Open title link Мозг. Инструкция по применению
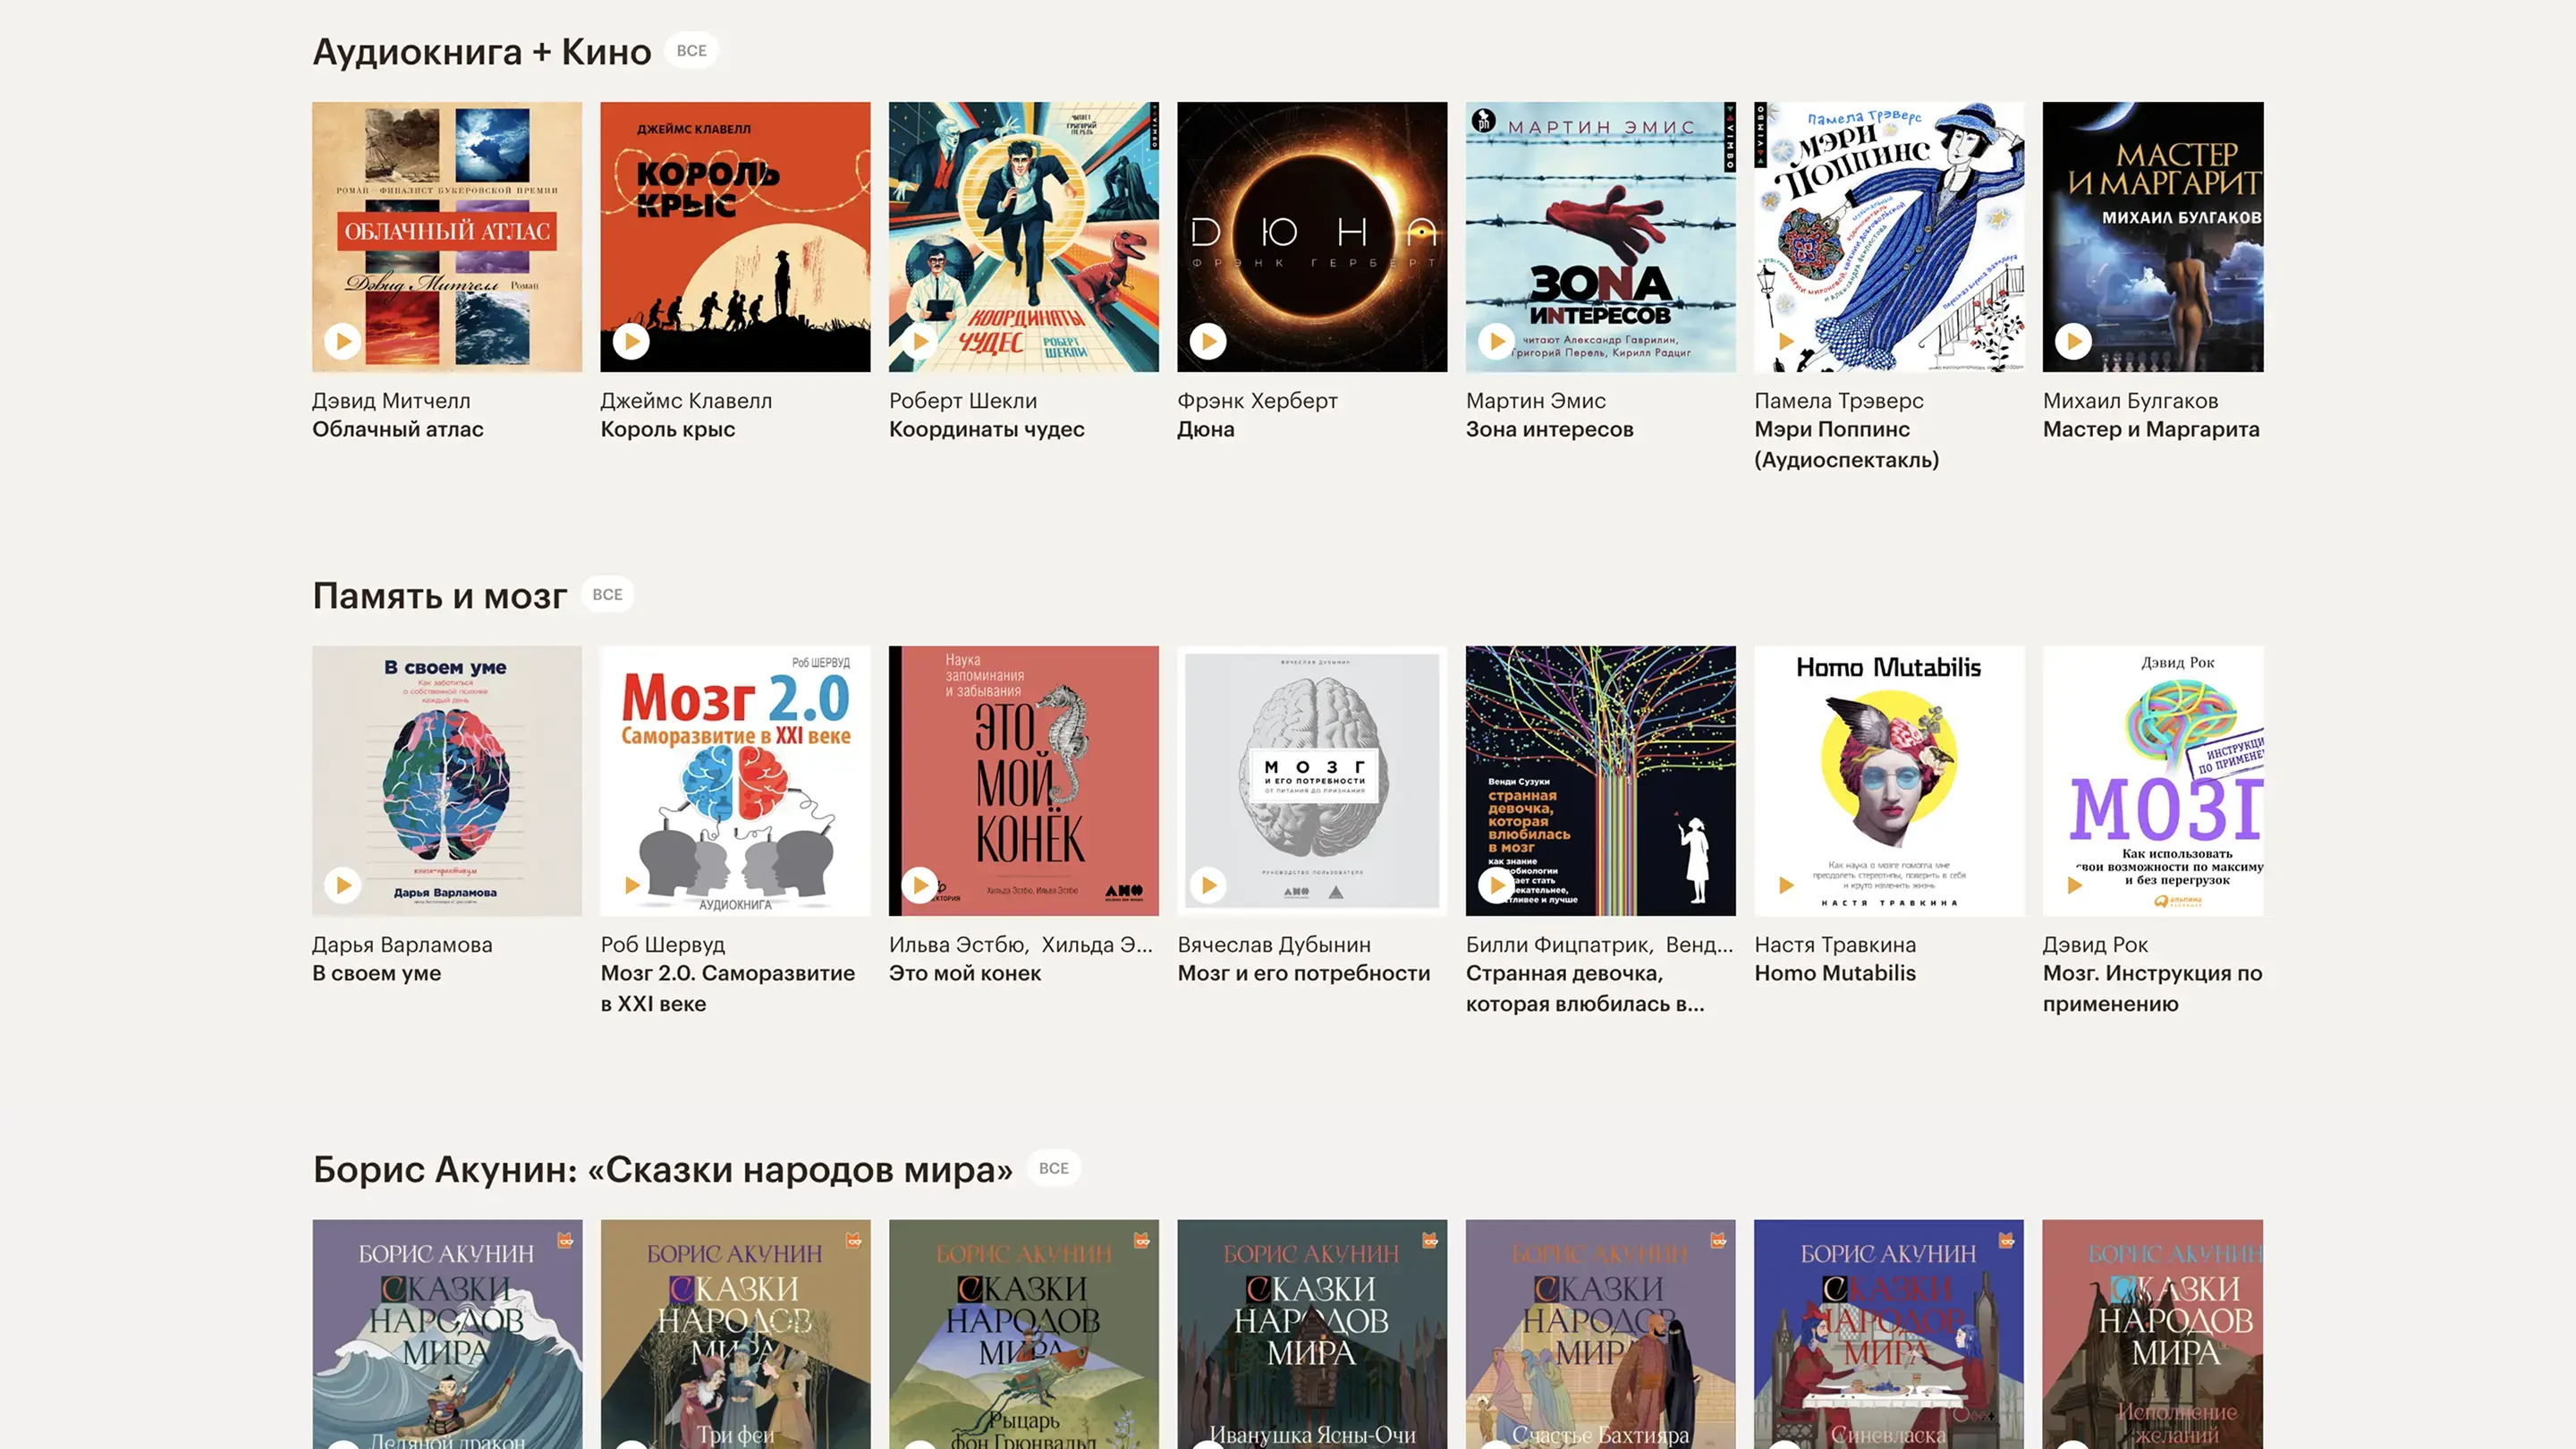Screen dimensions: 2576x1449 [2152, 988]
